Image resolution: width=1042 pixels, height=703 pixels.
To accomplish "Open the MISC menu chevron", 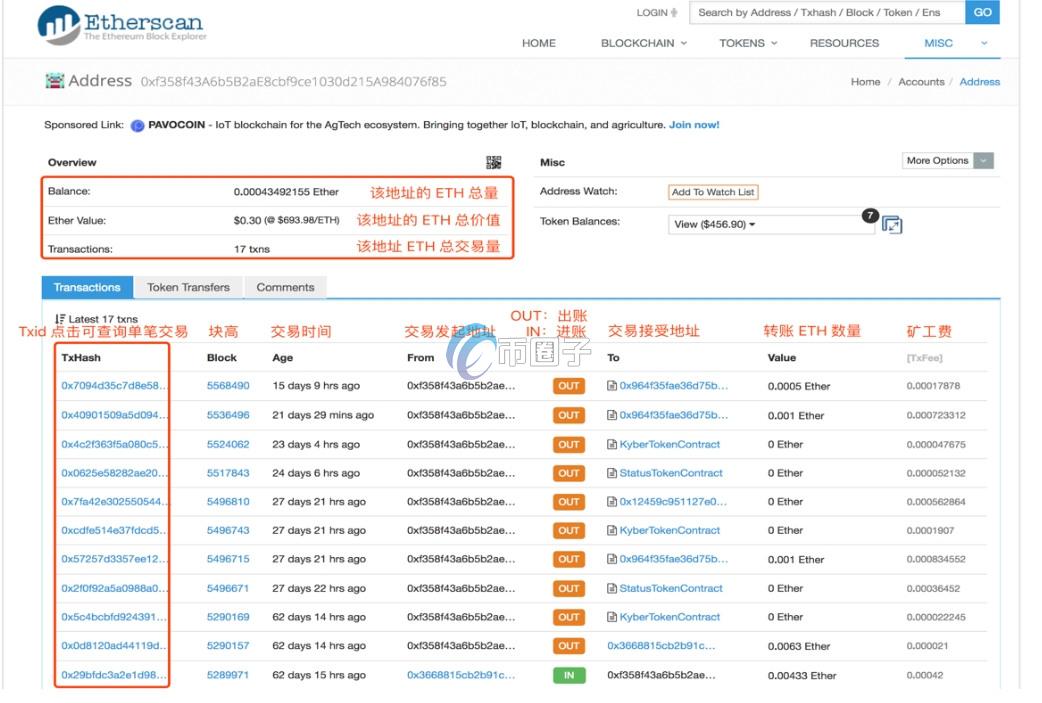I will 981,43.
